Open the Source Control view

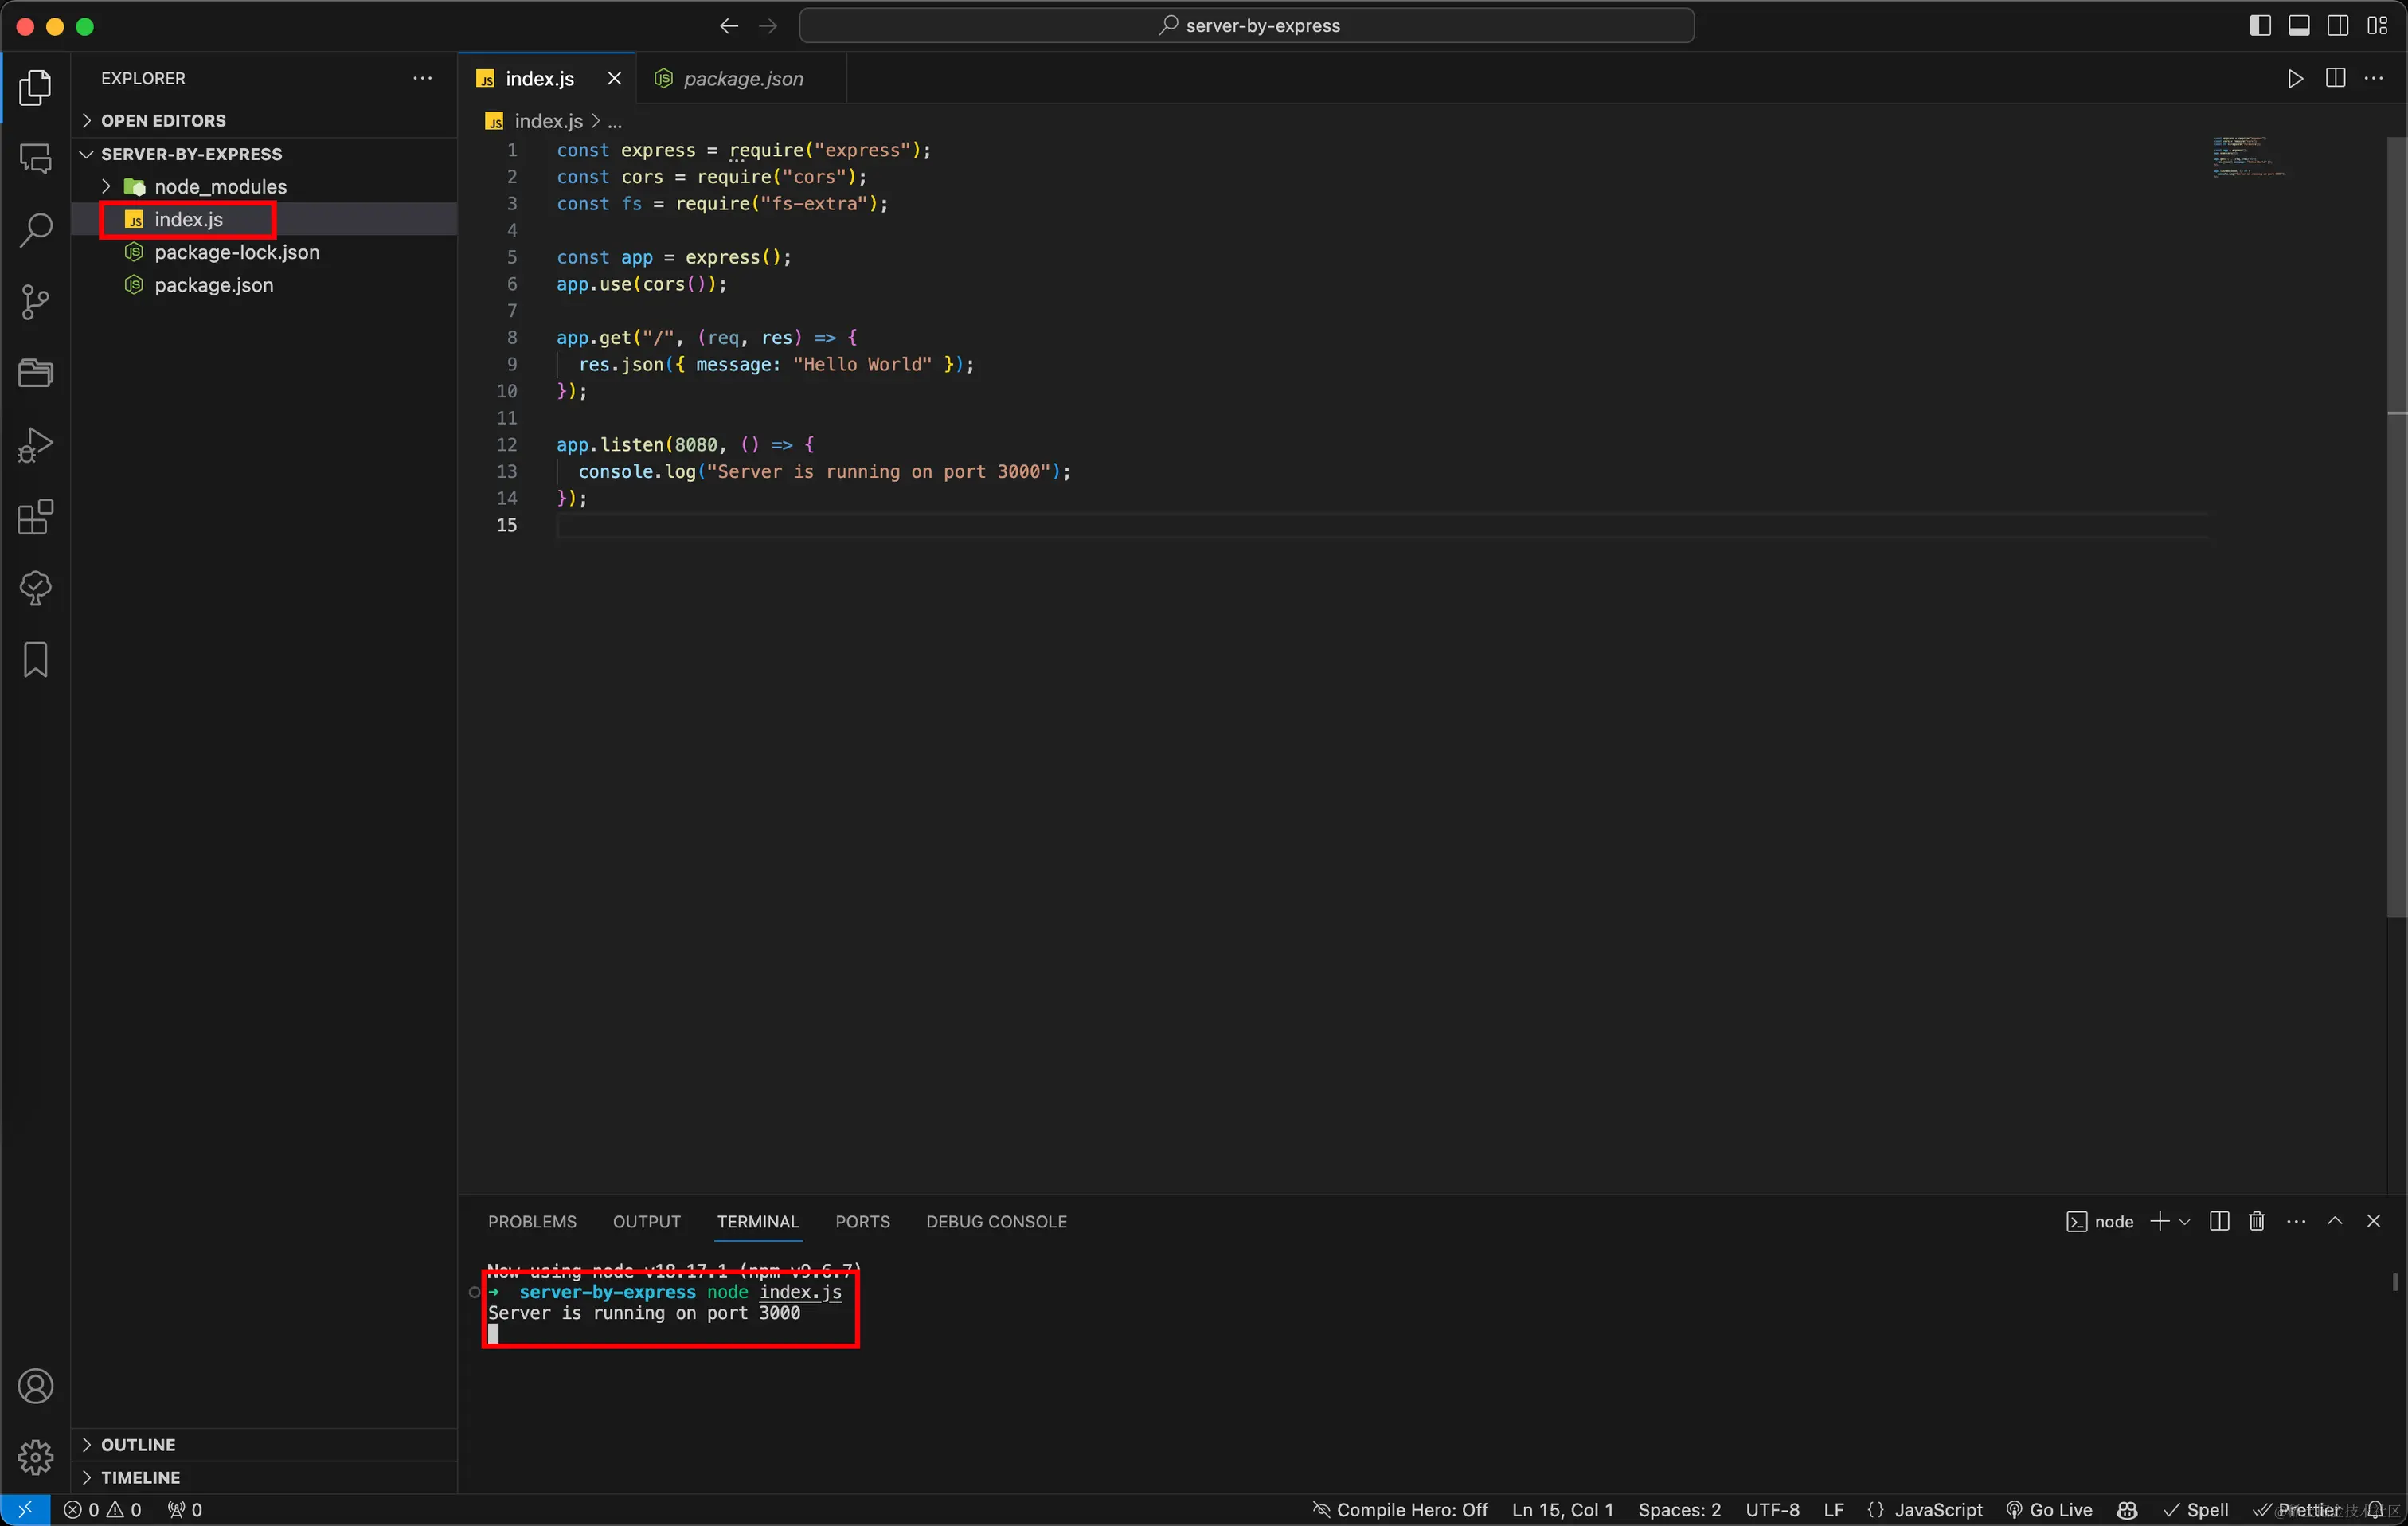[x=35, y=302]
